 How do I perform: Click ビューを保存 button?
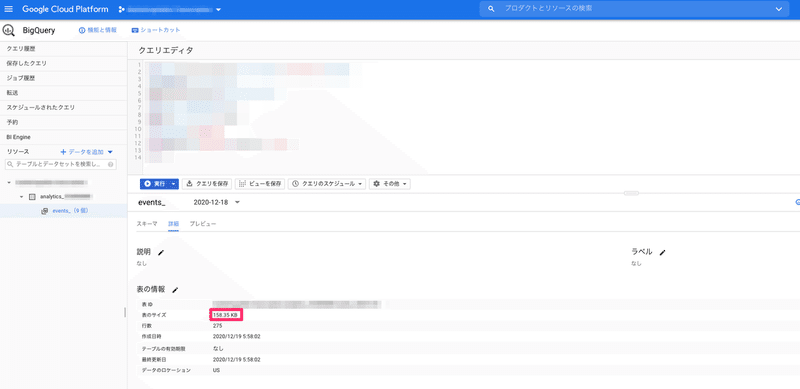pyautogui.click(x=260, y=183)
